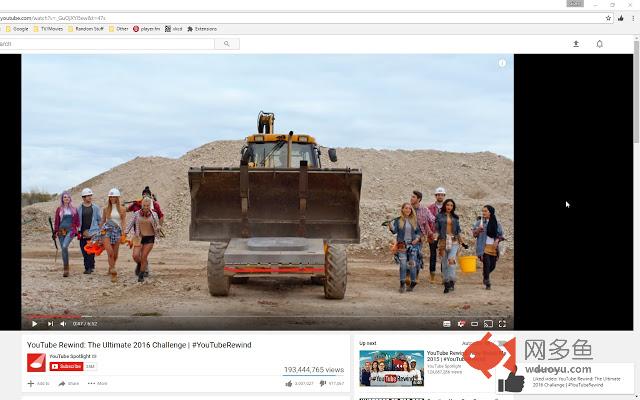This screenshot has height=400, width=640.
Task: Open the player settings gear
Action: (461, 324)
